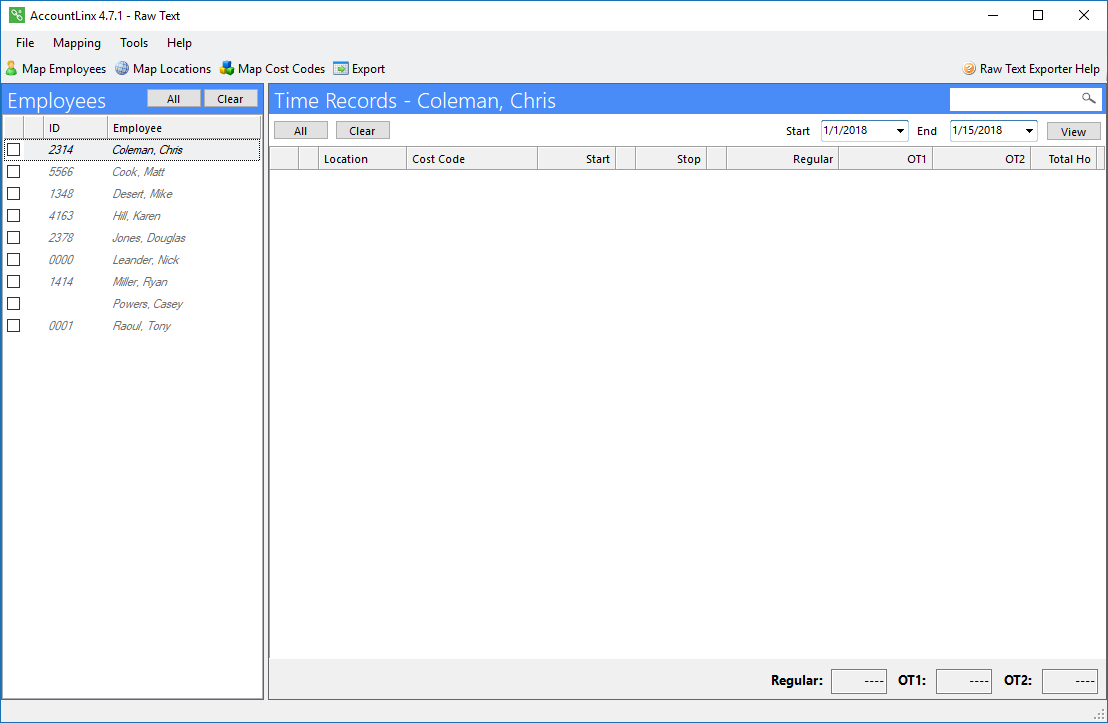Click employee ID 5566
This screenshot has height=723, width=1108.
(x=61, y=172)
